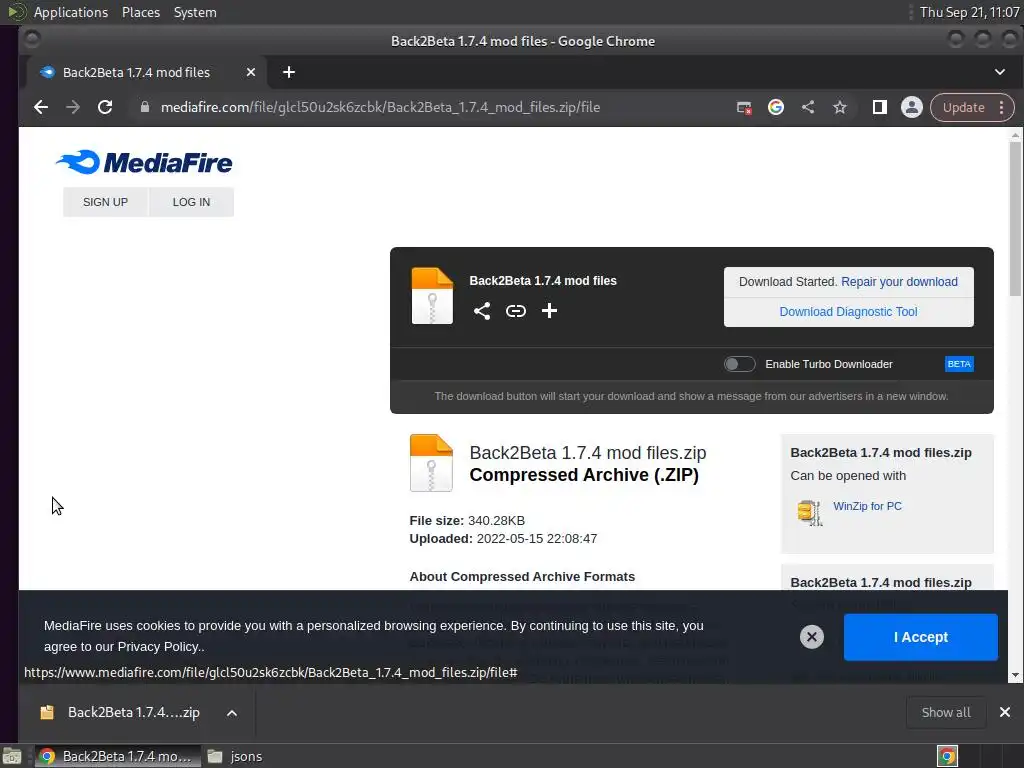
Task: Go back with the browser back arrow
Action: (x=40, y=107)
